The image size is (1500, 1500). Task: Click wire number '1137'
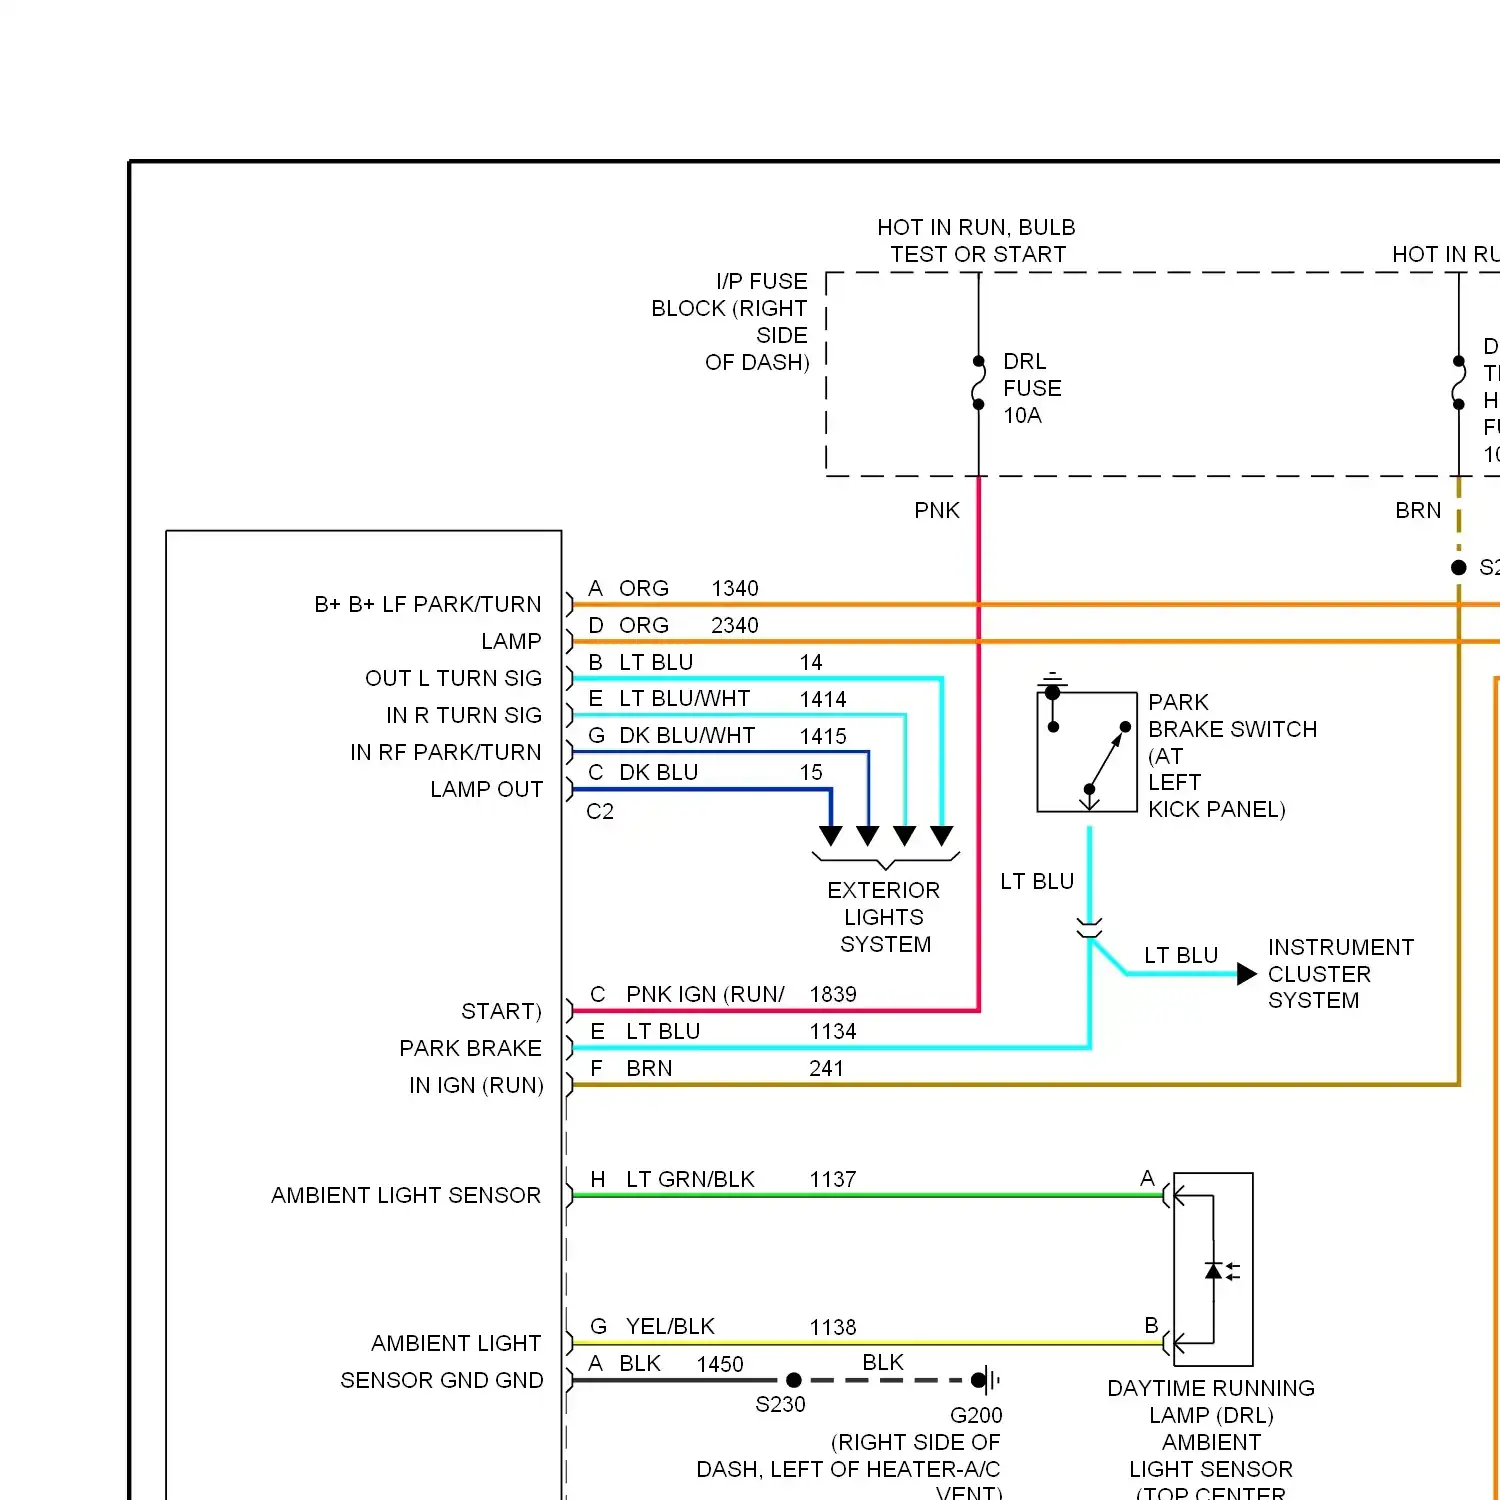tap(833, 1179)
